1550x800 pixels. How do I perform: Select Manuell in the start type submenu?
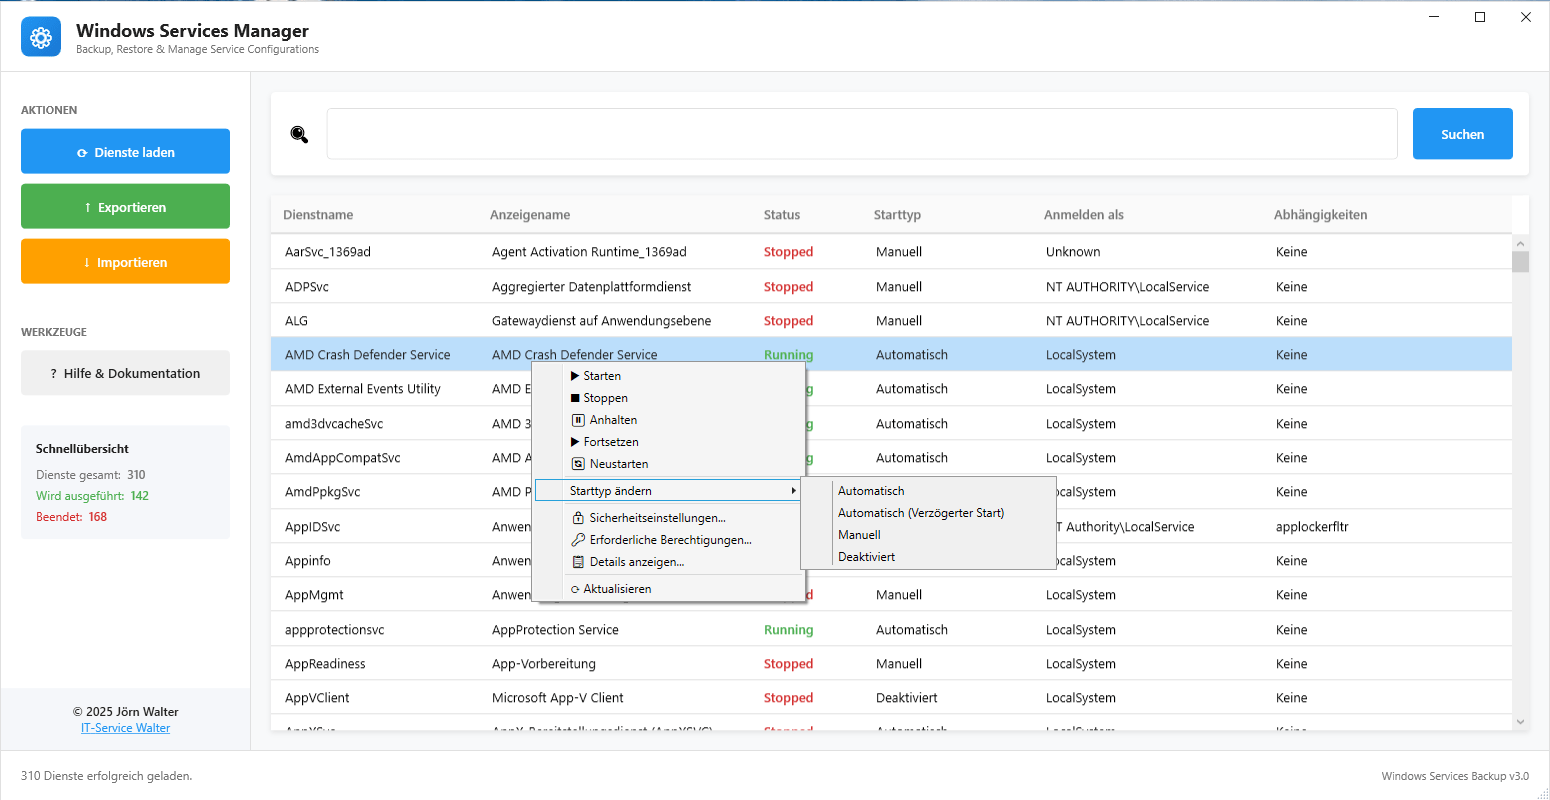point(859,535)
